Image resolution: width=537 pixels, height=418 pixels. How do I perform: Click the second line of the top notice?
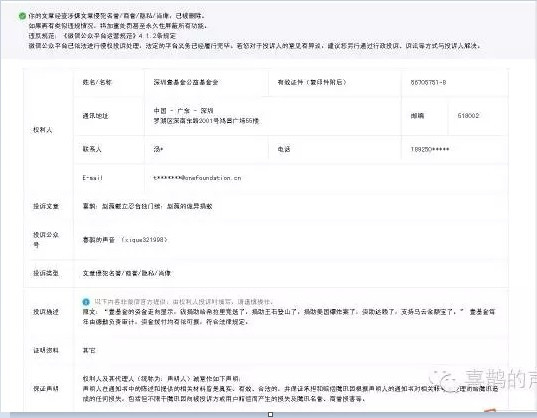pos(118,26)
